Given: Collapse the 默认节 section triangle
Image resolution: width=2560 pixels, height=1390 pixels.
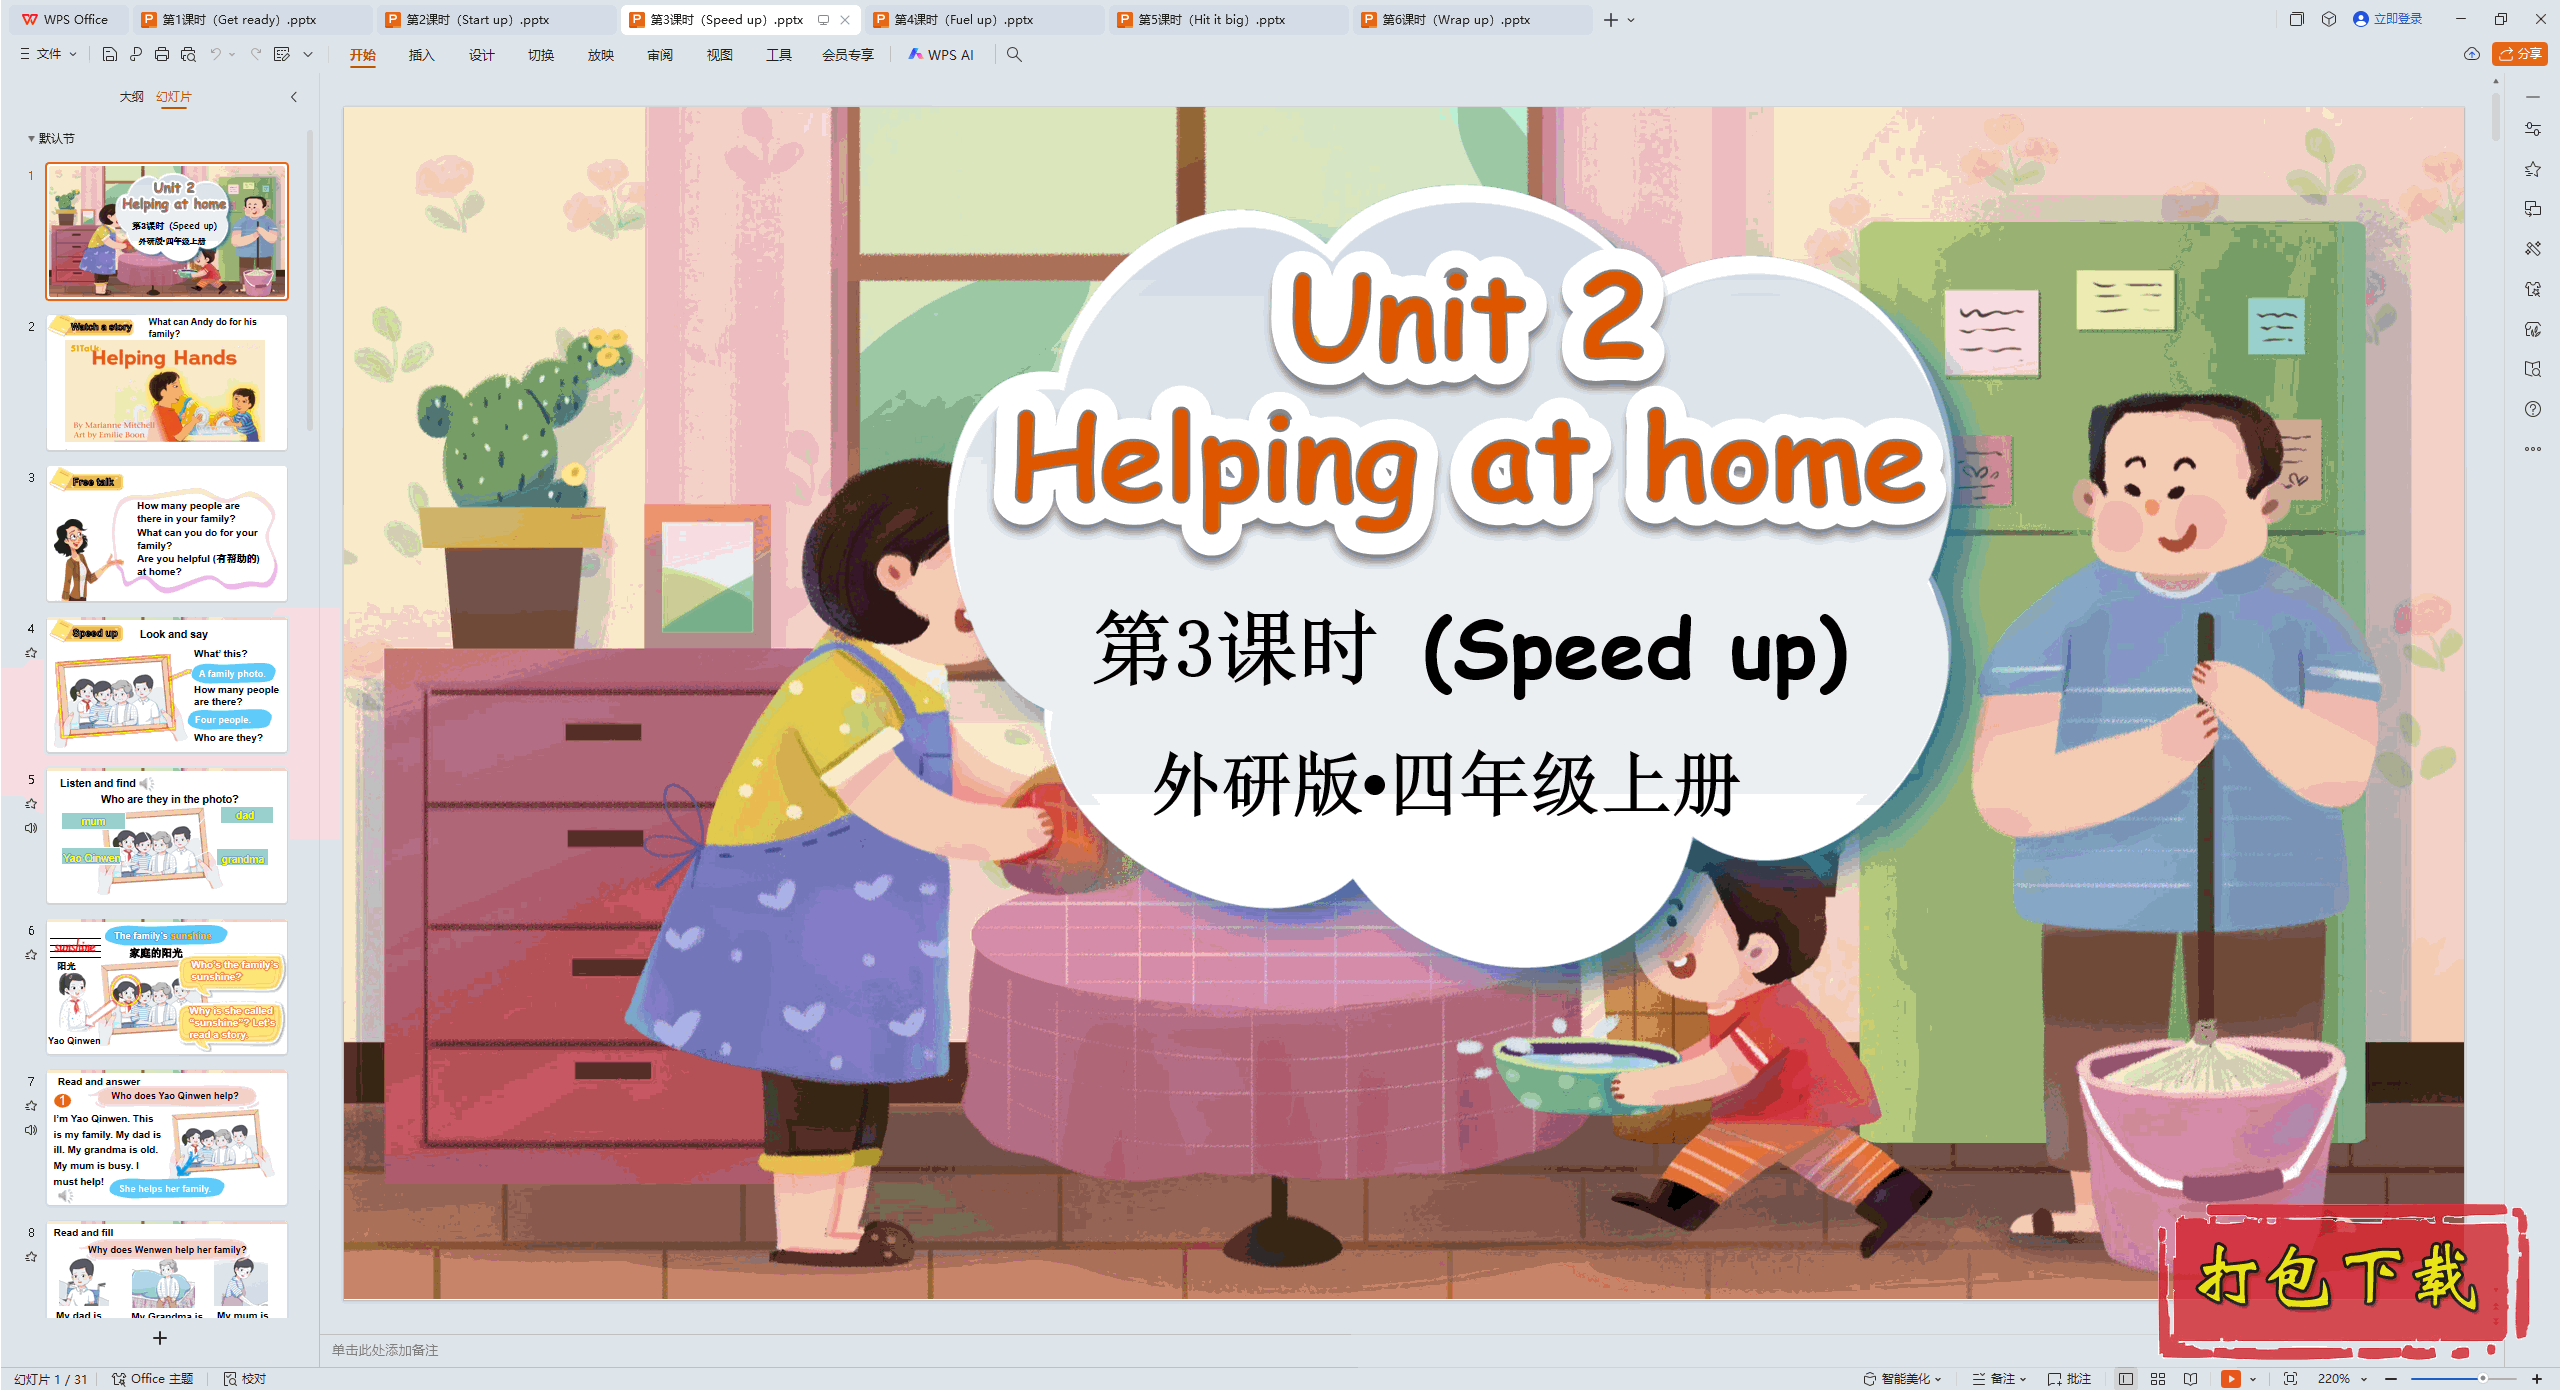Looking at the screenshot, I should (31, 138).
